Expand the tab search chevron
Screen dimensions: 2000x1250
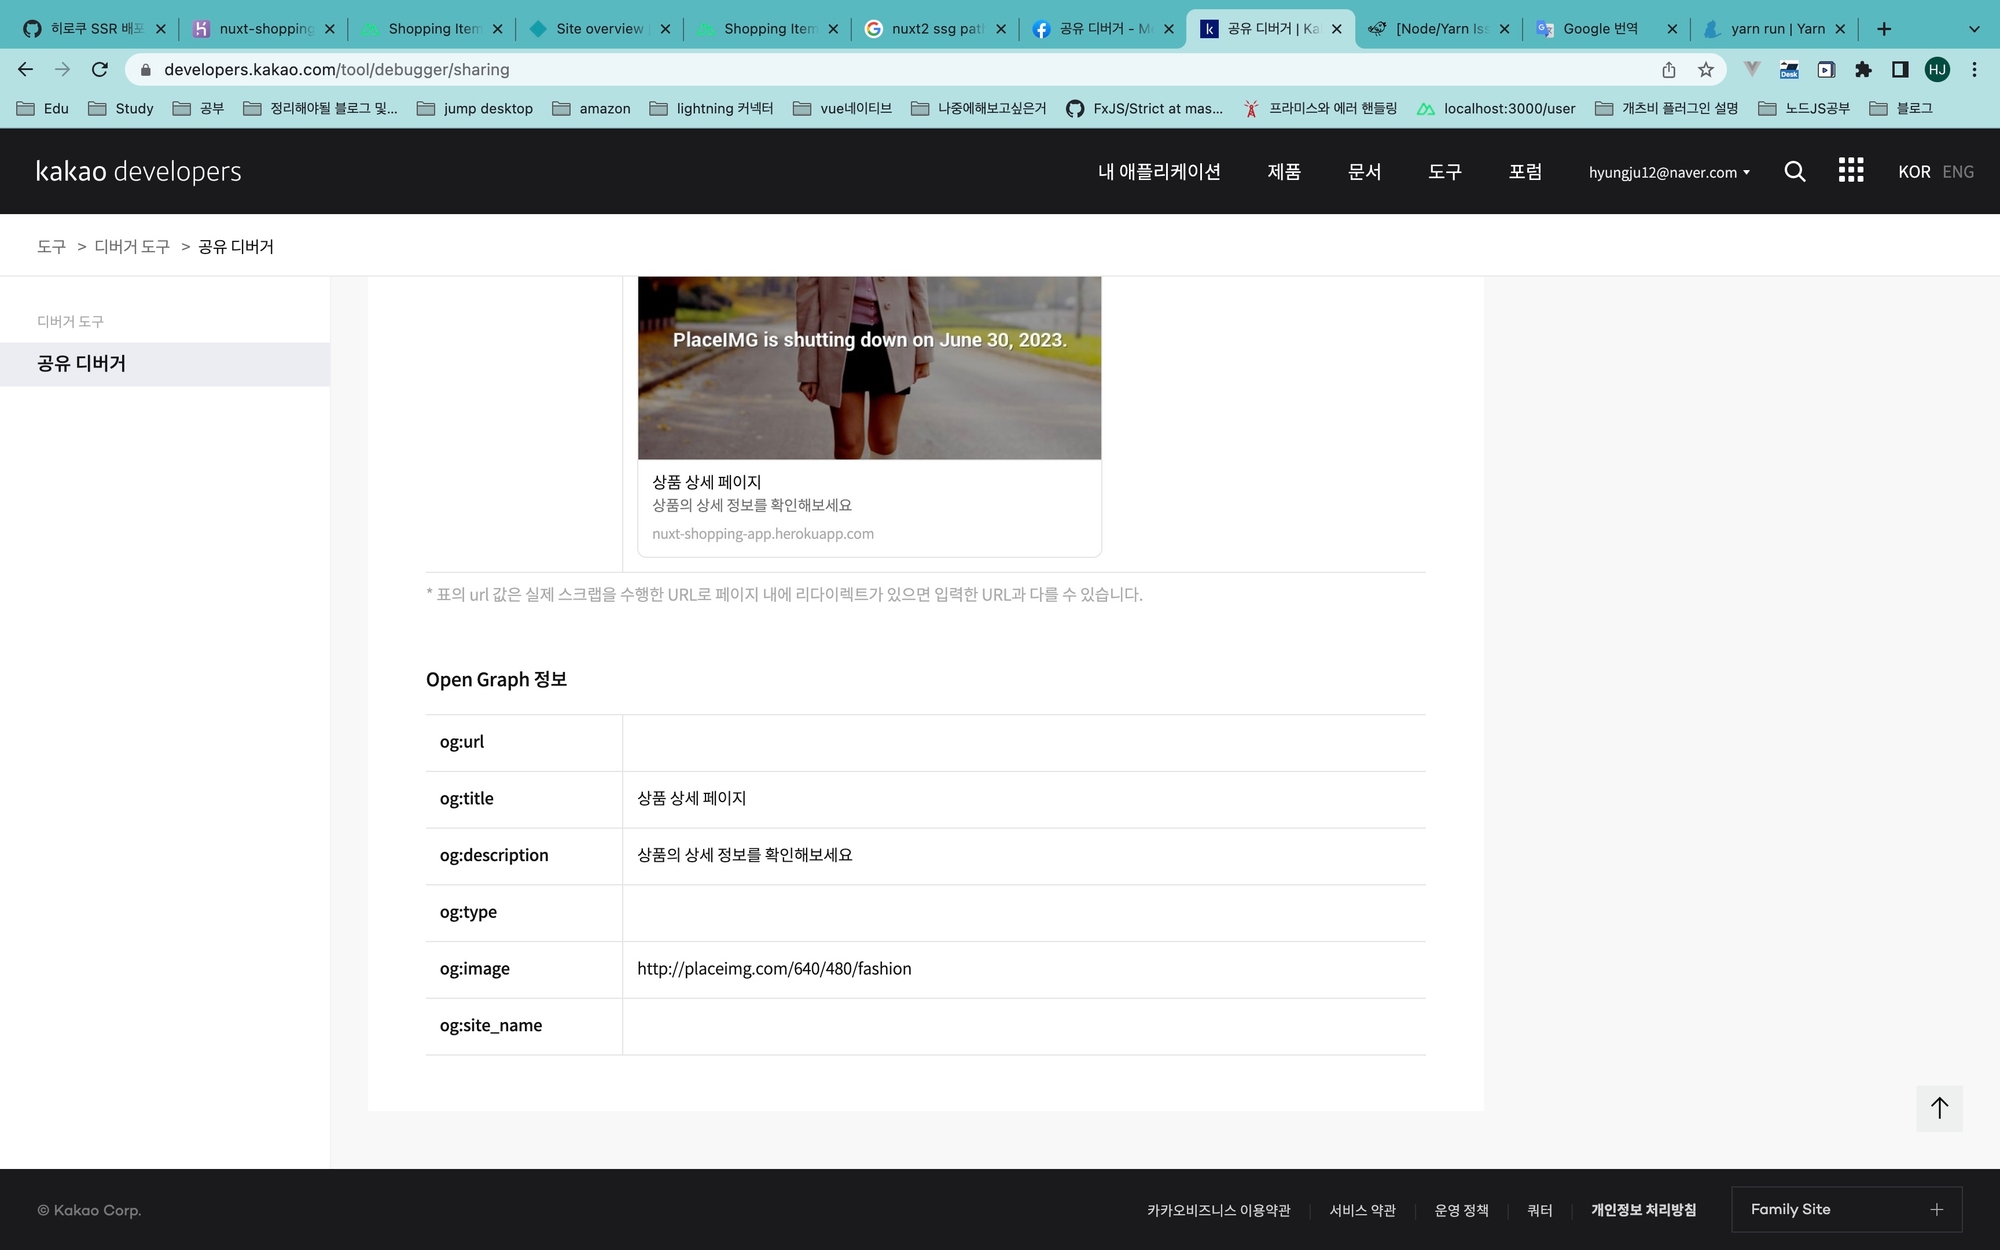[x=1974, y=29]
